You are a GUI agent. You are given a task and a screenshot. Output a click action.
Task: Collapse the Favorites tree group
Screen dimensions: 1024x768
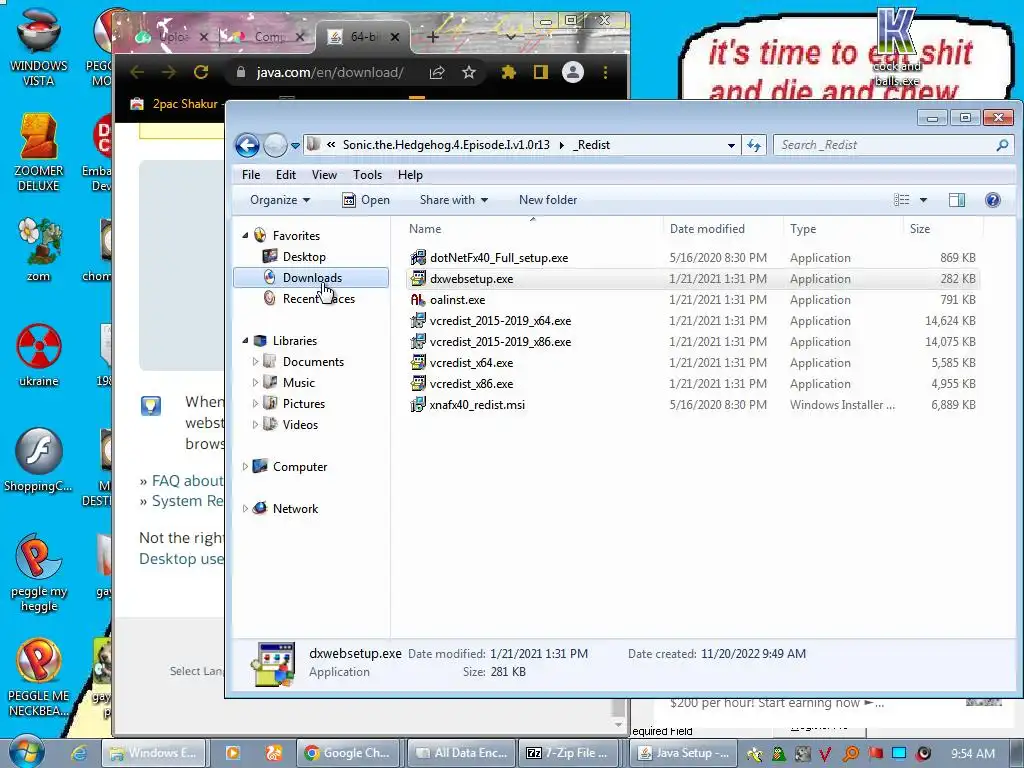pos(245,235)
